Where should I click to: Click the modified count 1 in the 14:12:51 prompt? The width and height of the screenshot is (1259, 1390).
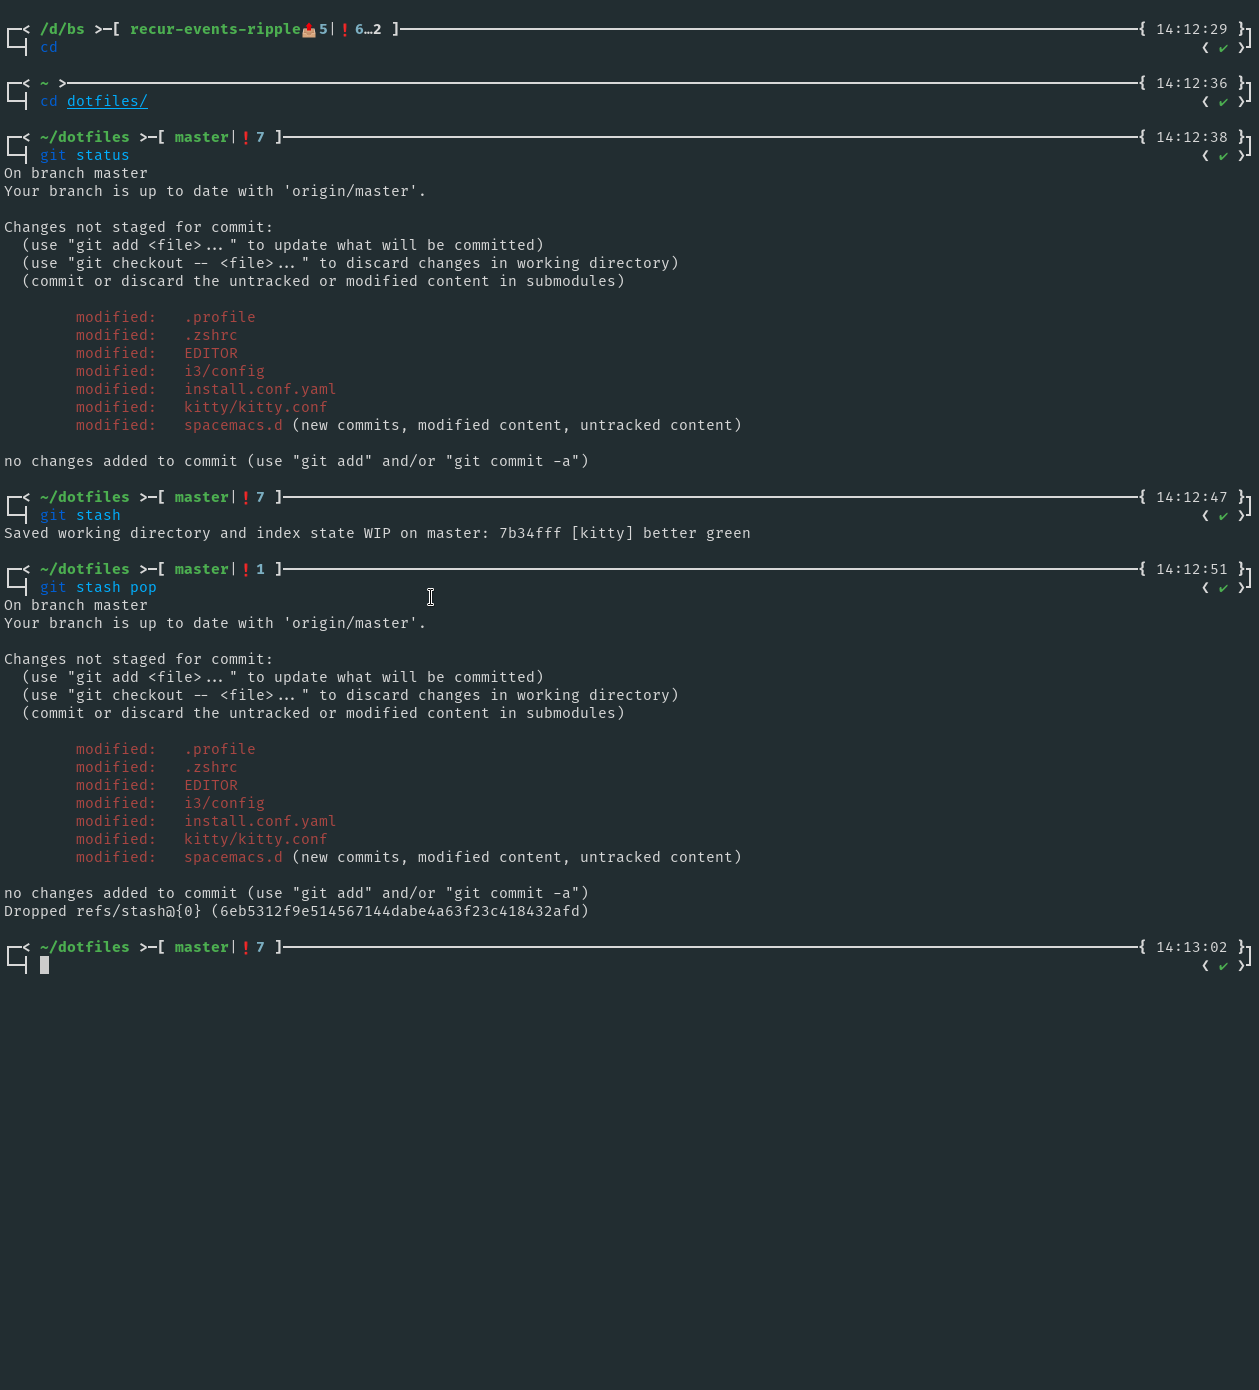pyautogui.click(x=260, y=569)
